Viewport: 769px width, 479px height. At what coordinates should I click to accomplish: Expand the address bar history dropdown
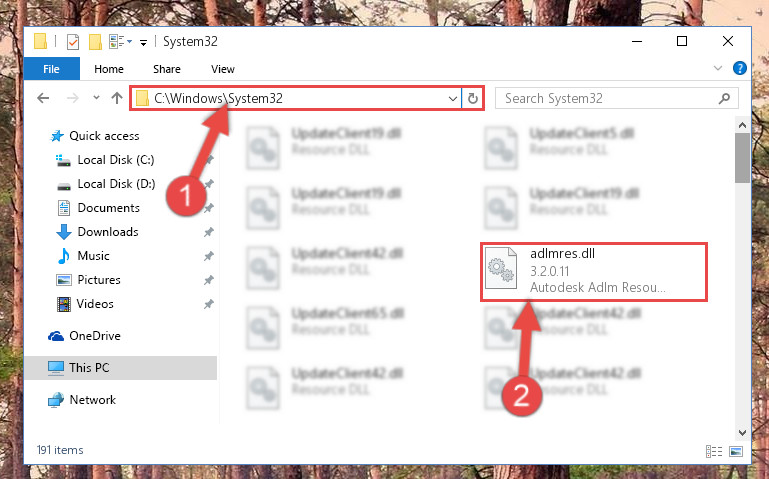(x=453, y=99)
